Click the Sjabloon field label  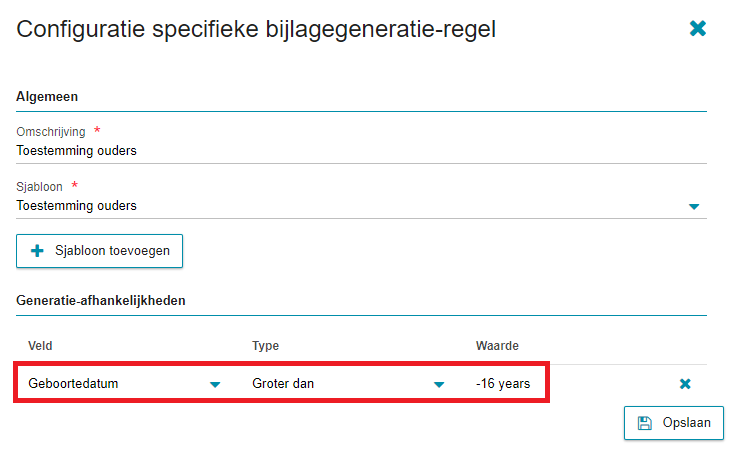pyautogui.click(x=39, y=187)
